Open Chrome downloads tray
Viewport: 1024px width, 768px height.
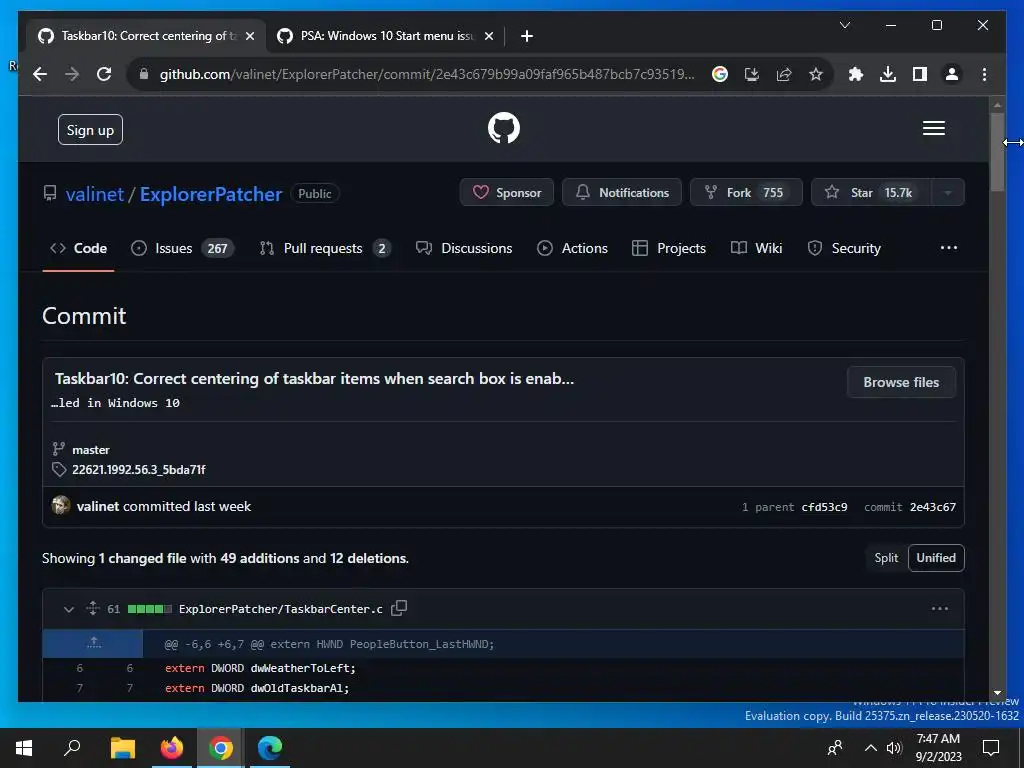pos(888,74)
